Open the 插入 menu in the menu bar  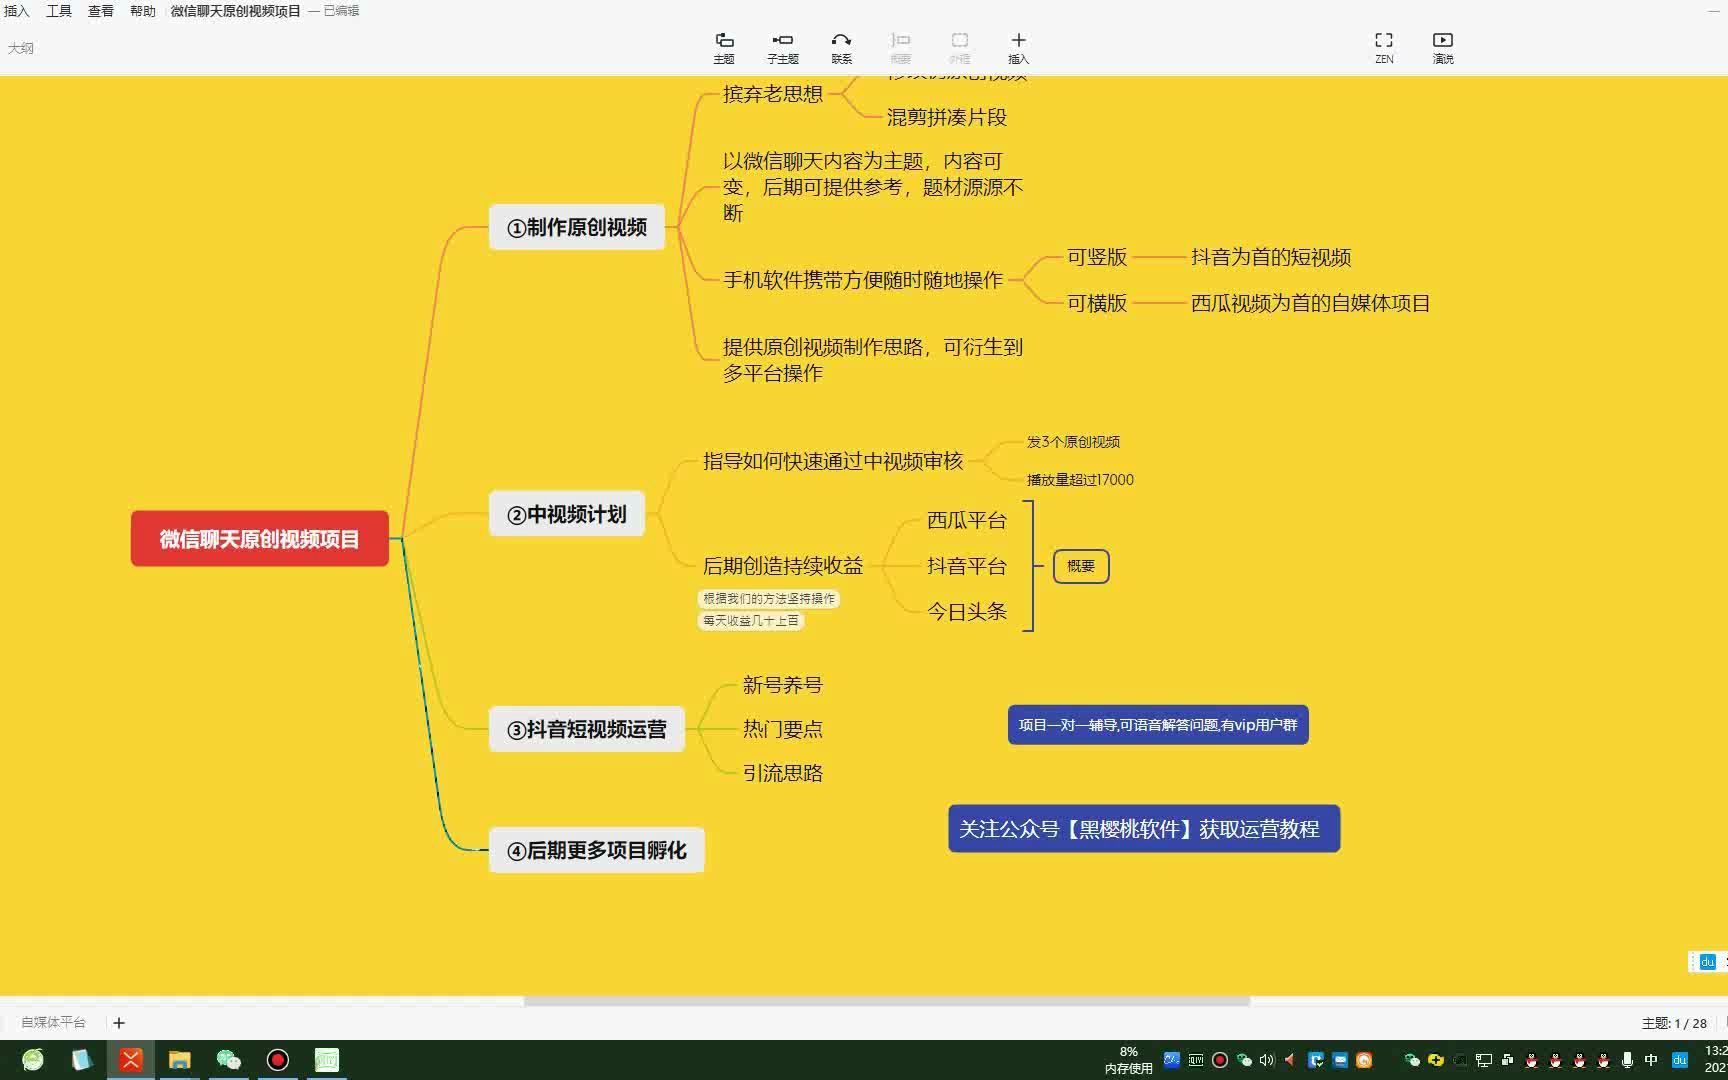(x=17, y=11)
